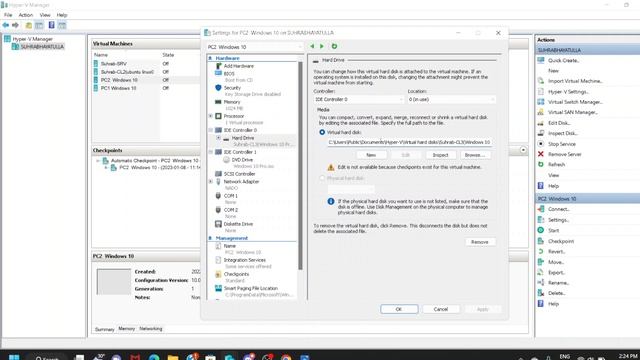Select COM 1 port item
Screen dimensions: 640x360
[231, 196]
